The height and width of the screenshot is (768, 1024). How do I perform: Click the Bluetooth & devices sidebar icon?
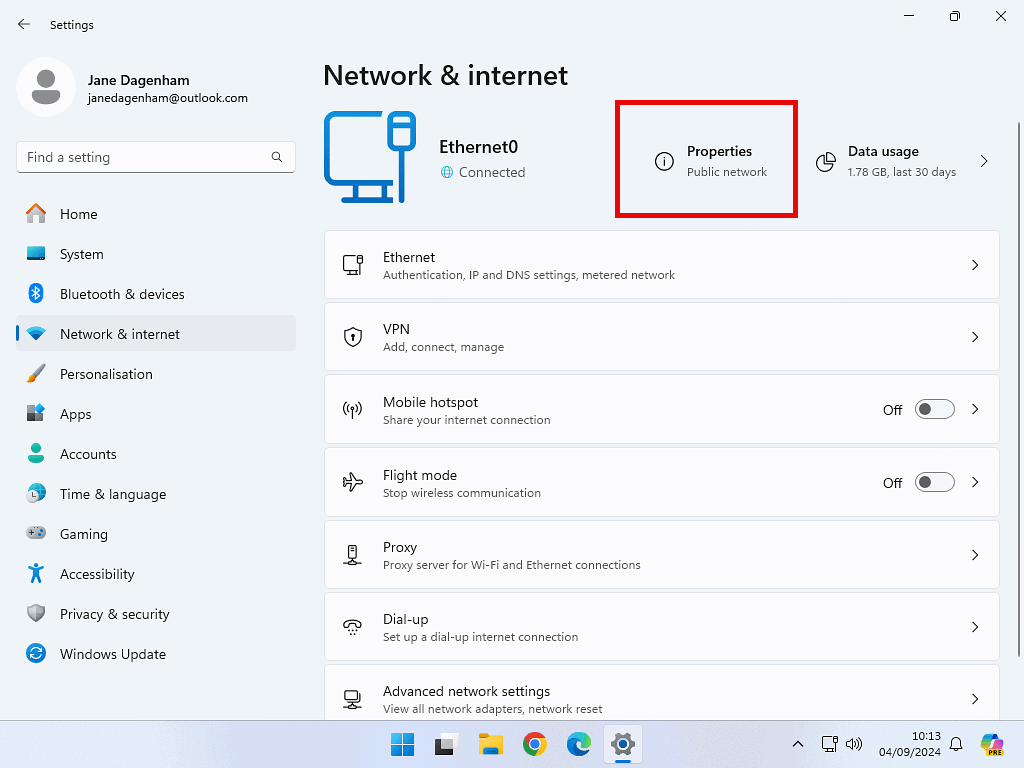coord(36,294)
